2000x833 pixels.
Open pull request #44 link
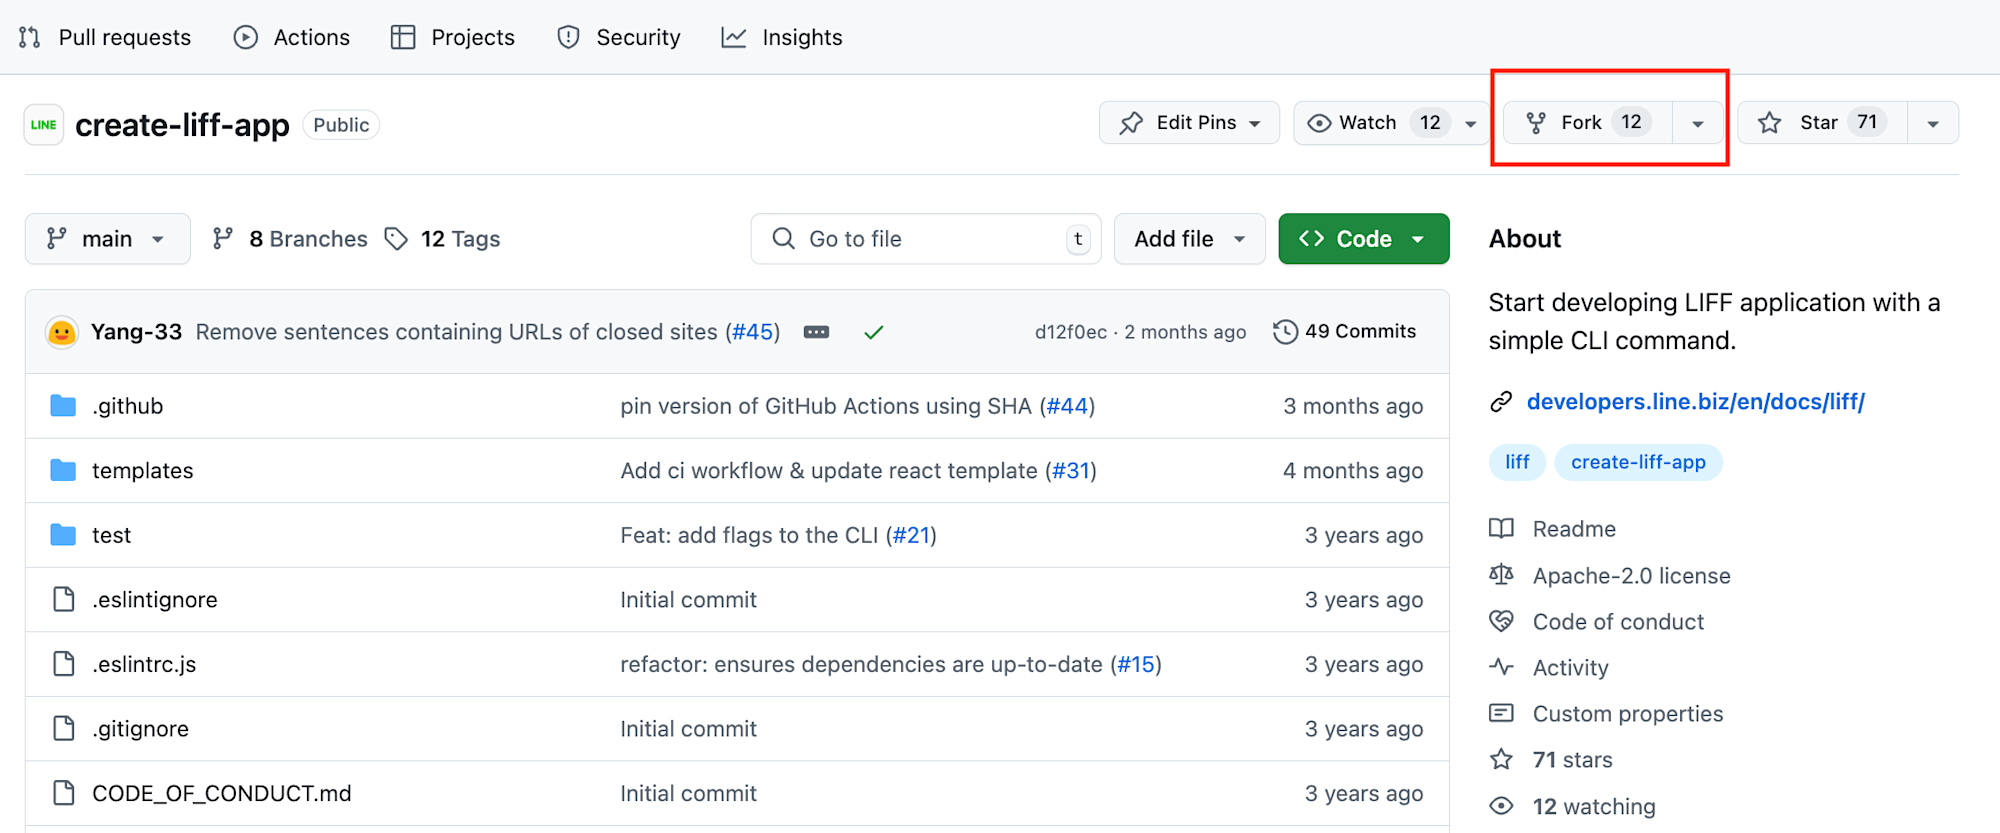tap(1067, 406)
